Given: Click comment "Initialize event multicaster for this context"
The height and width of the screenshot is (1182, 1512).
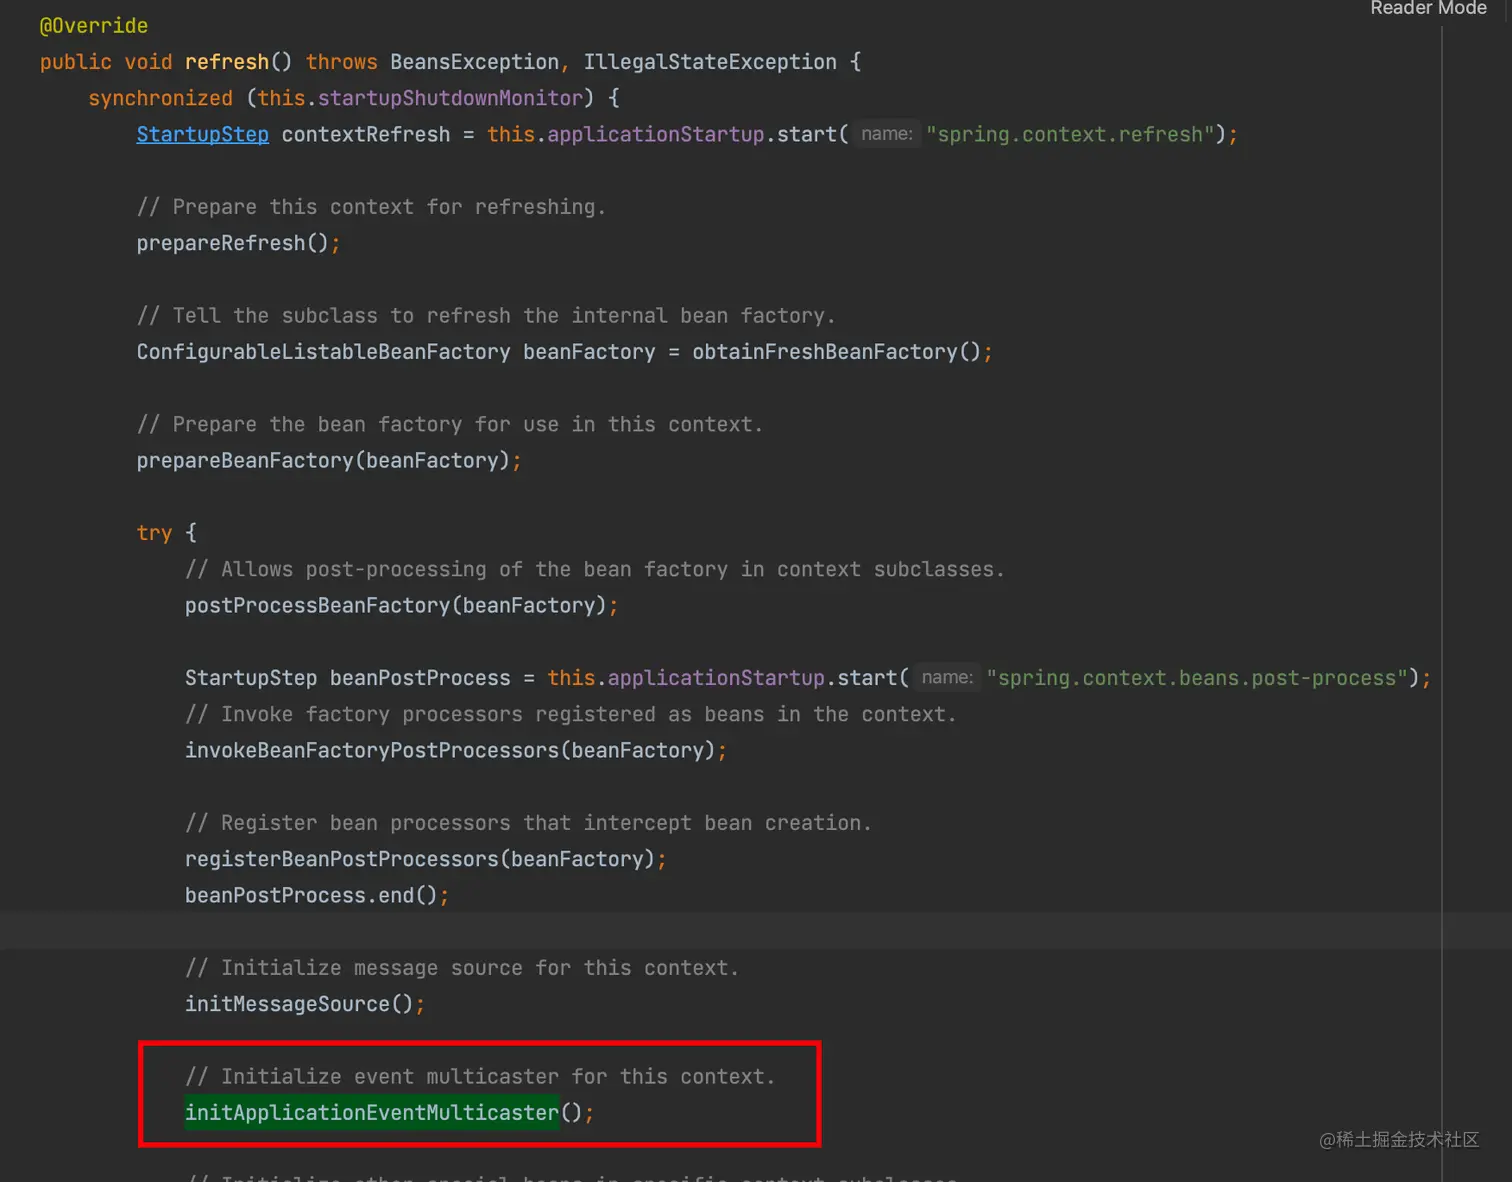Looking at the screenshot, I should pos(480,1076).
